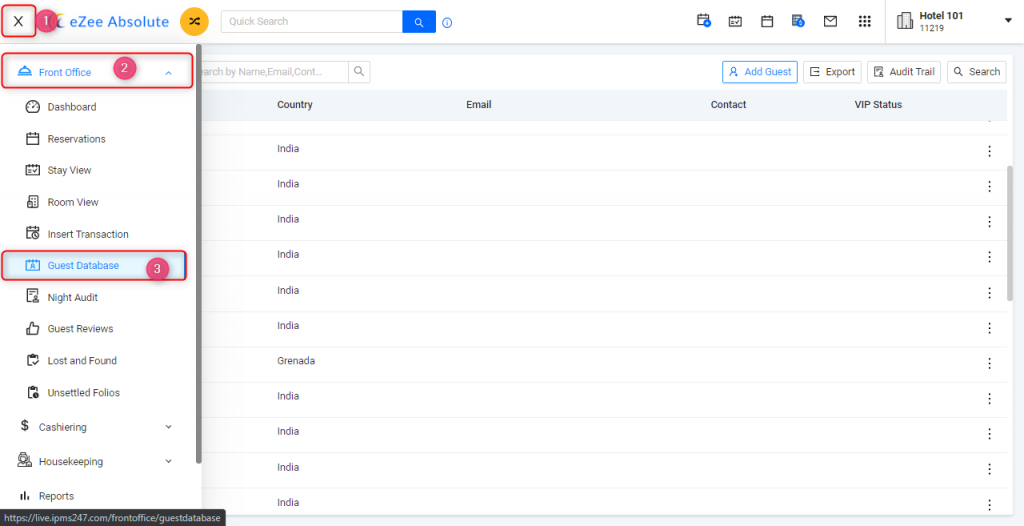Open the Hotel 101 property dropdown arrow
The image size is (1024, 526).
(1008, 21)
